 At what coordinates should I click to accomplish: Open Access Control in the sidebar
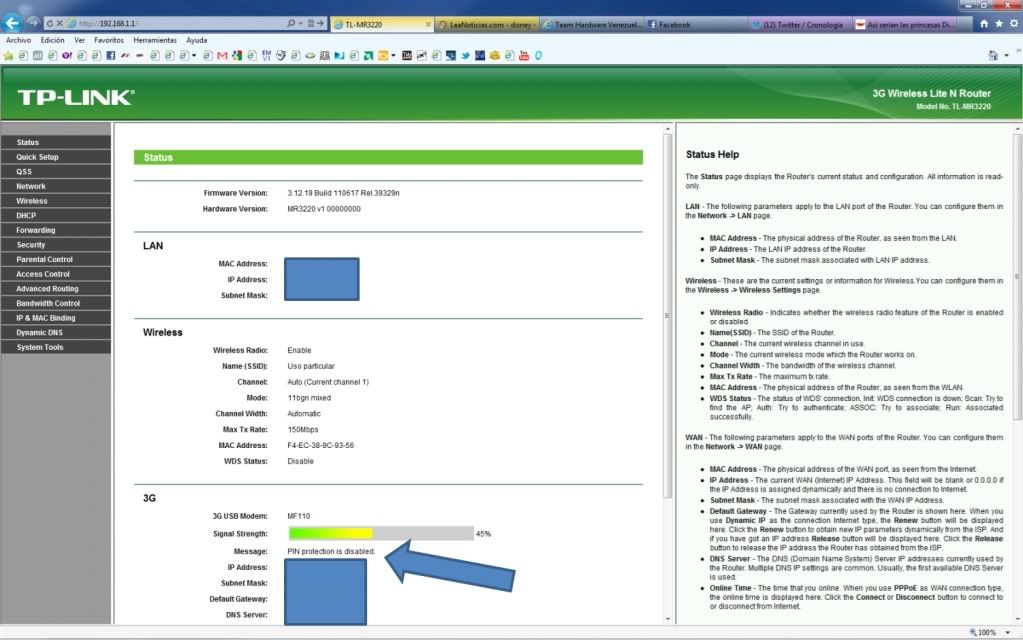pos(55,274)
